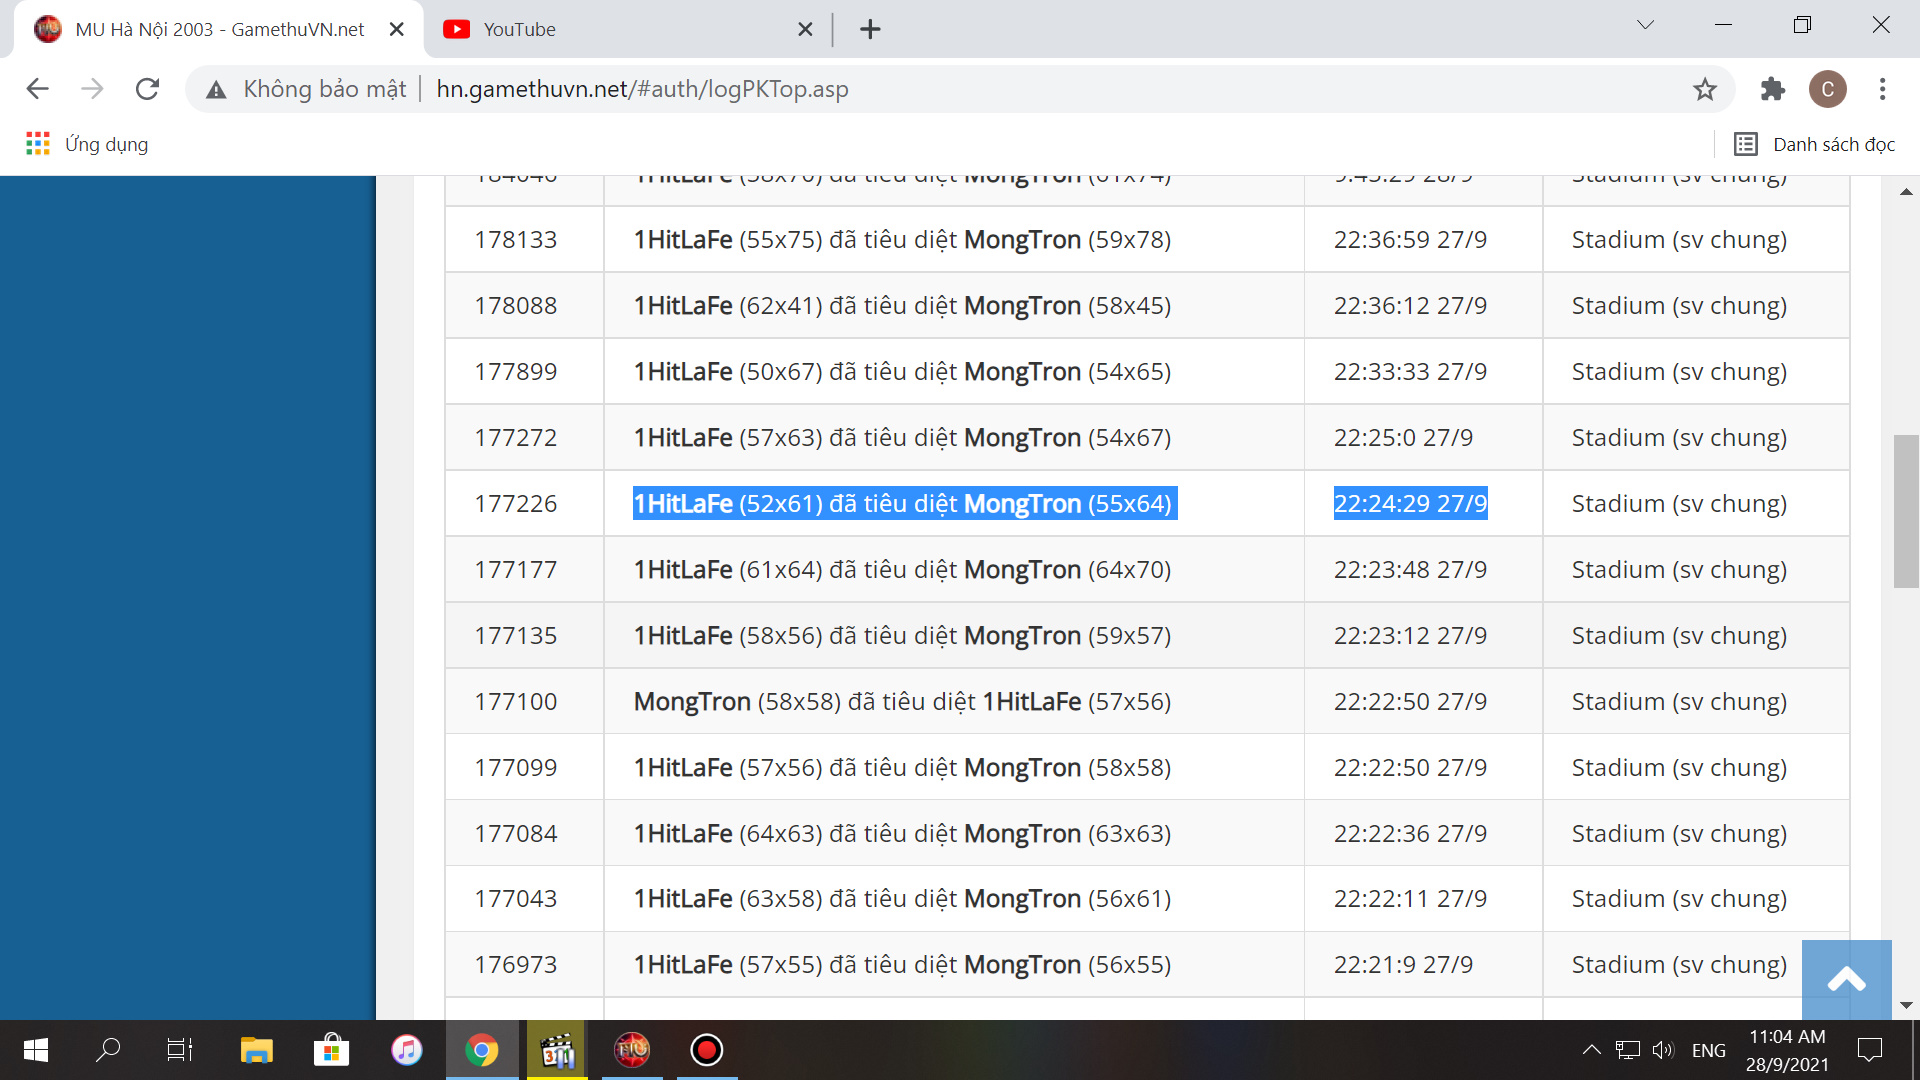Open iTunes from the taskbar
The height and width of the screenshot is (1080, 1920).
pos(406,1050)
